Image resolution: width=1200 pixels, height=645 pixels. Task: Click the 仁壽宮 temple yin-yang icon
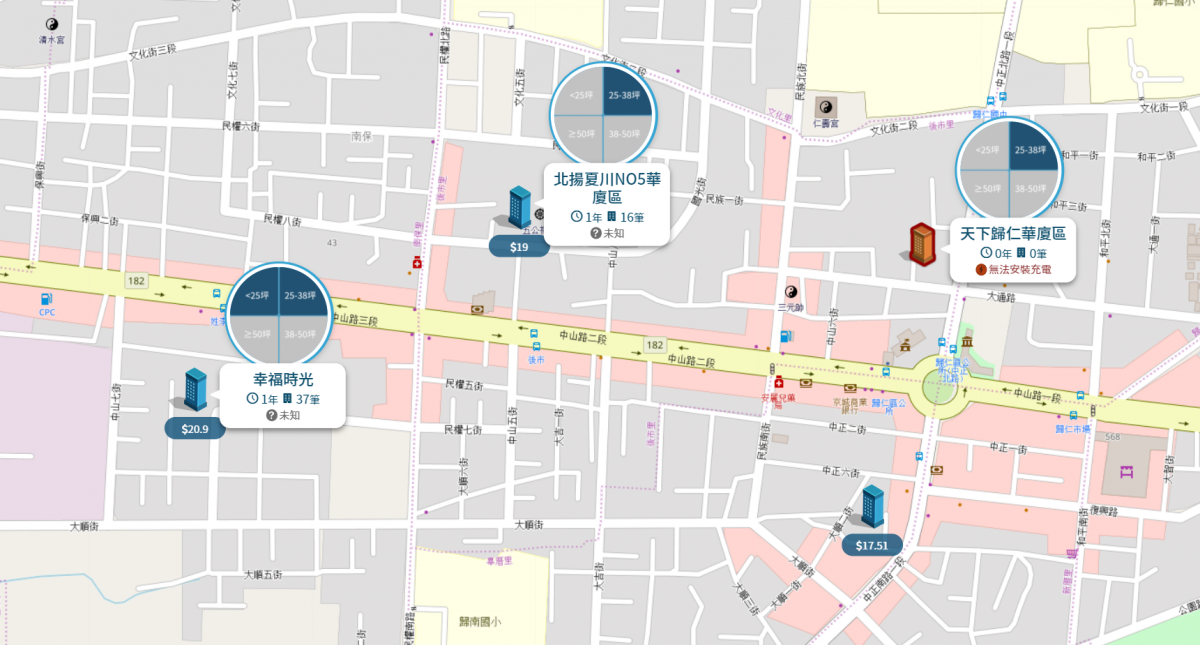826,107
